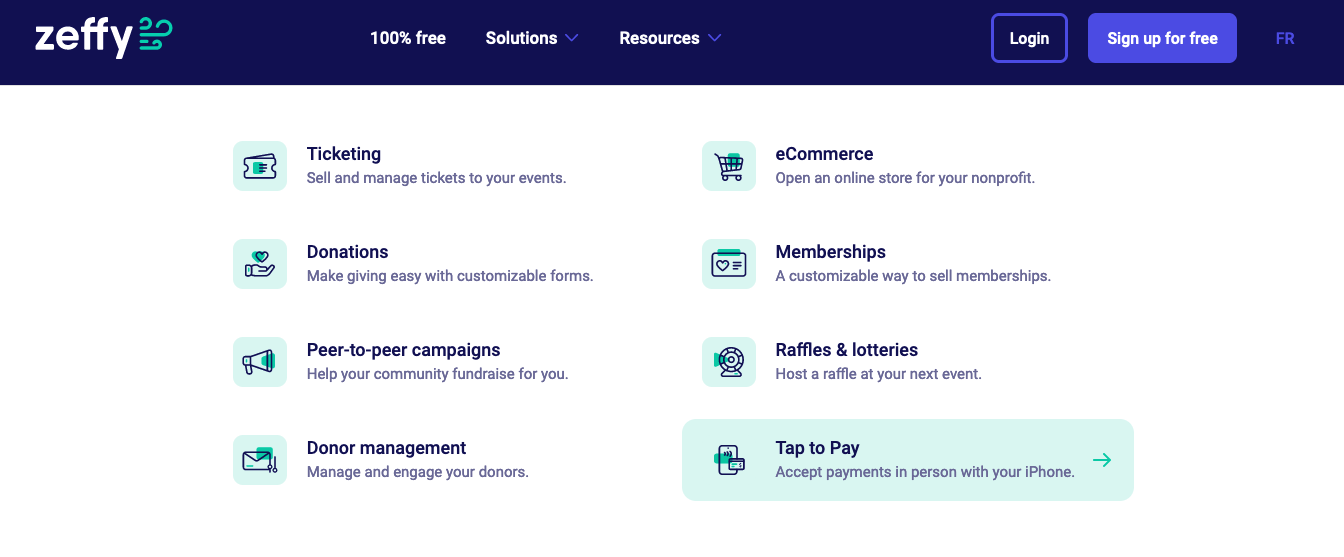Expand the Solutions dropdown menu
The image size is (1344, 557).
click(x=532, y=38)
